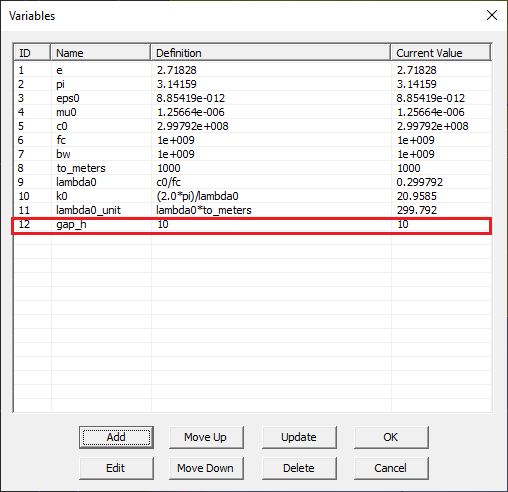
Task: Select the gap_h variable row
Action: click(x=252, y=224)
